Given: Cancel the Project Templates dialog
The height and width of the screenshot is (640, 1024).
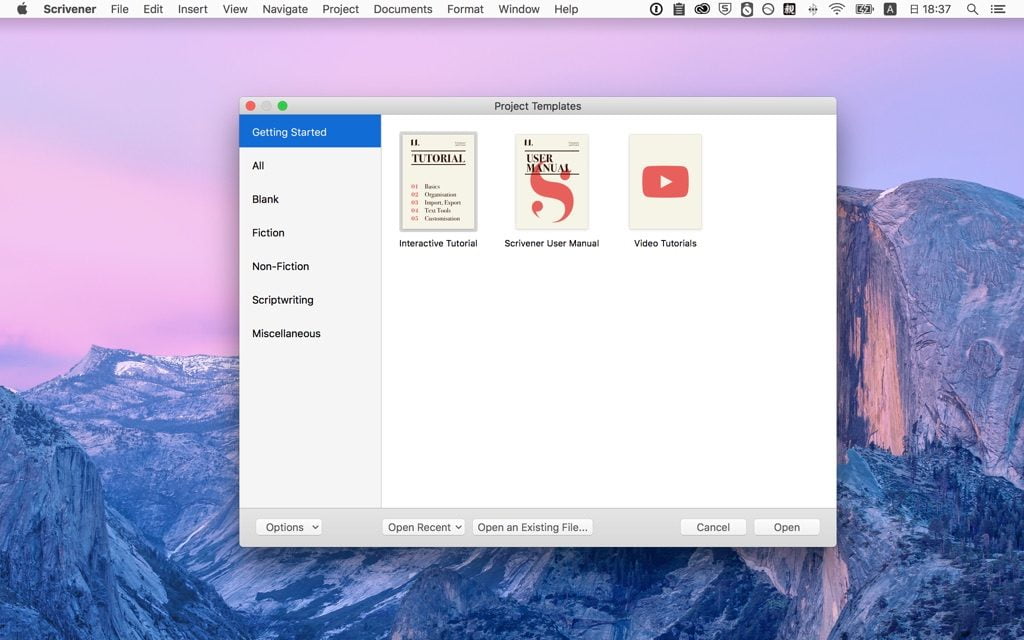Looking at the screenshot, I should click(x=713, y=527).
